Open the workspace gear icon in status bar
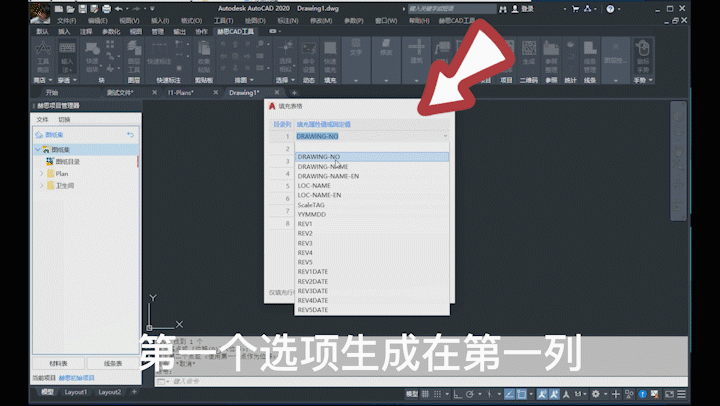720x406 pixels. click(x=596, y=394)
